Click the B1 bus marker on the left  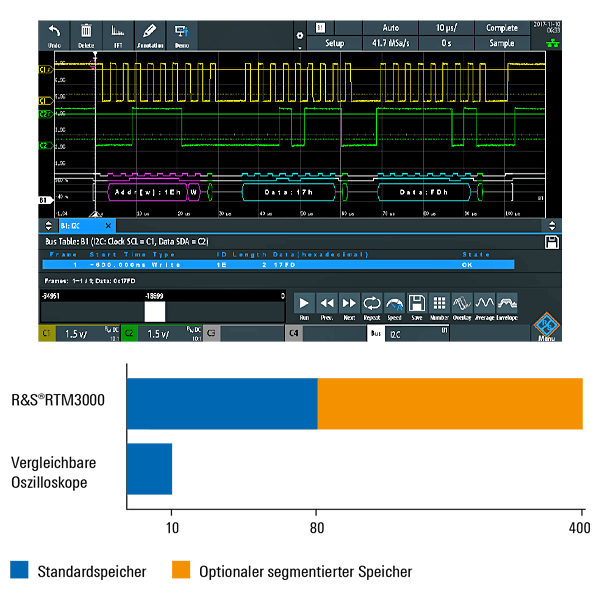click(x=46, y=200)
